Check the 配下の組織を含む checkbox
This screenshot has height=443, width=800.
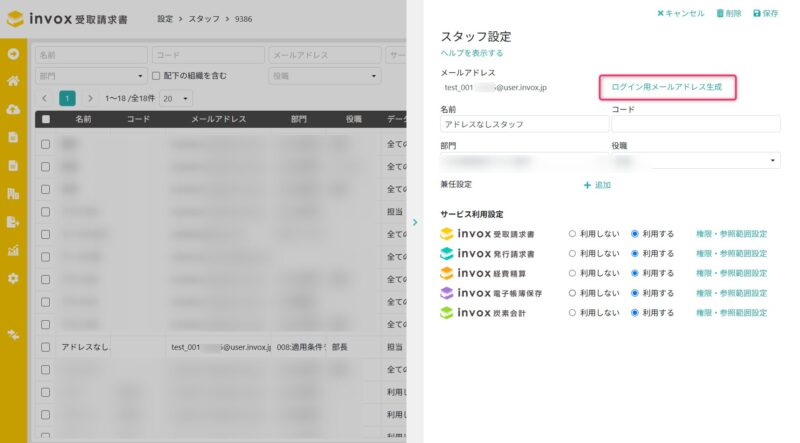coord(156,76)
